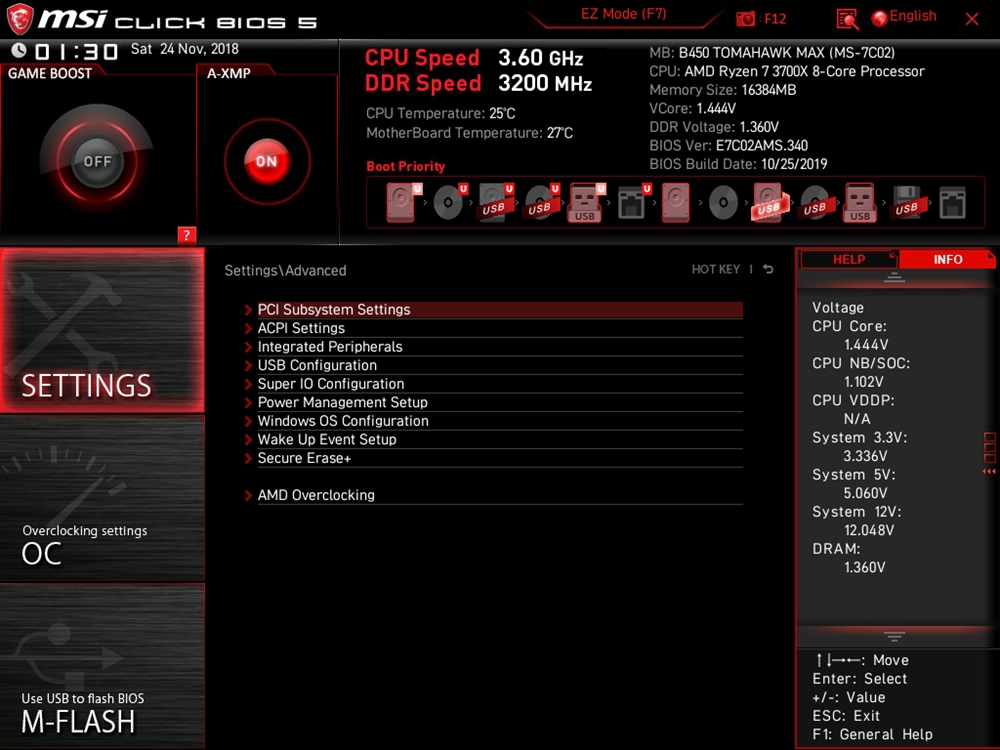
Task: Select the UEFI USB key boot icon
Action: (x=586, y=203)
